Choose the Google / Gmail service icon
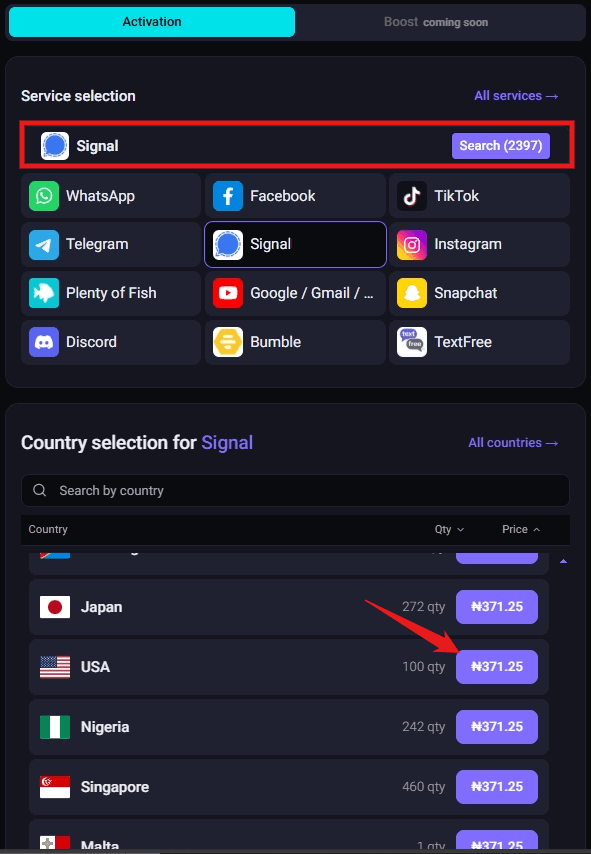Screen dimensions: 591x854 [x=228, y=293]
